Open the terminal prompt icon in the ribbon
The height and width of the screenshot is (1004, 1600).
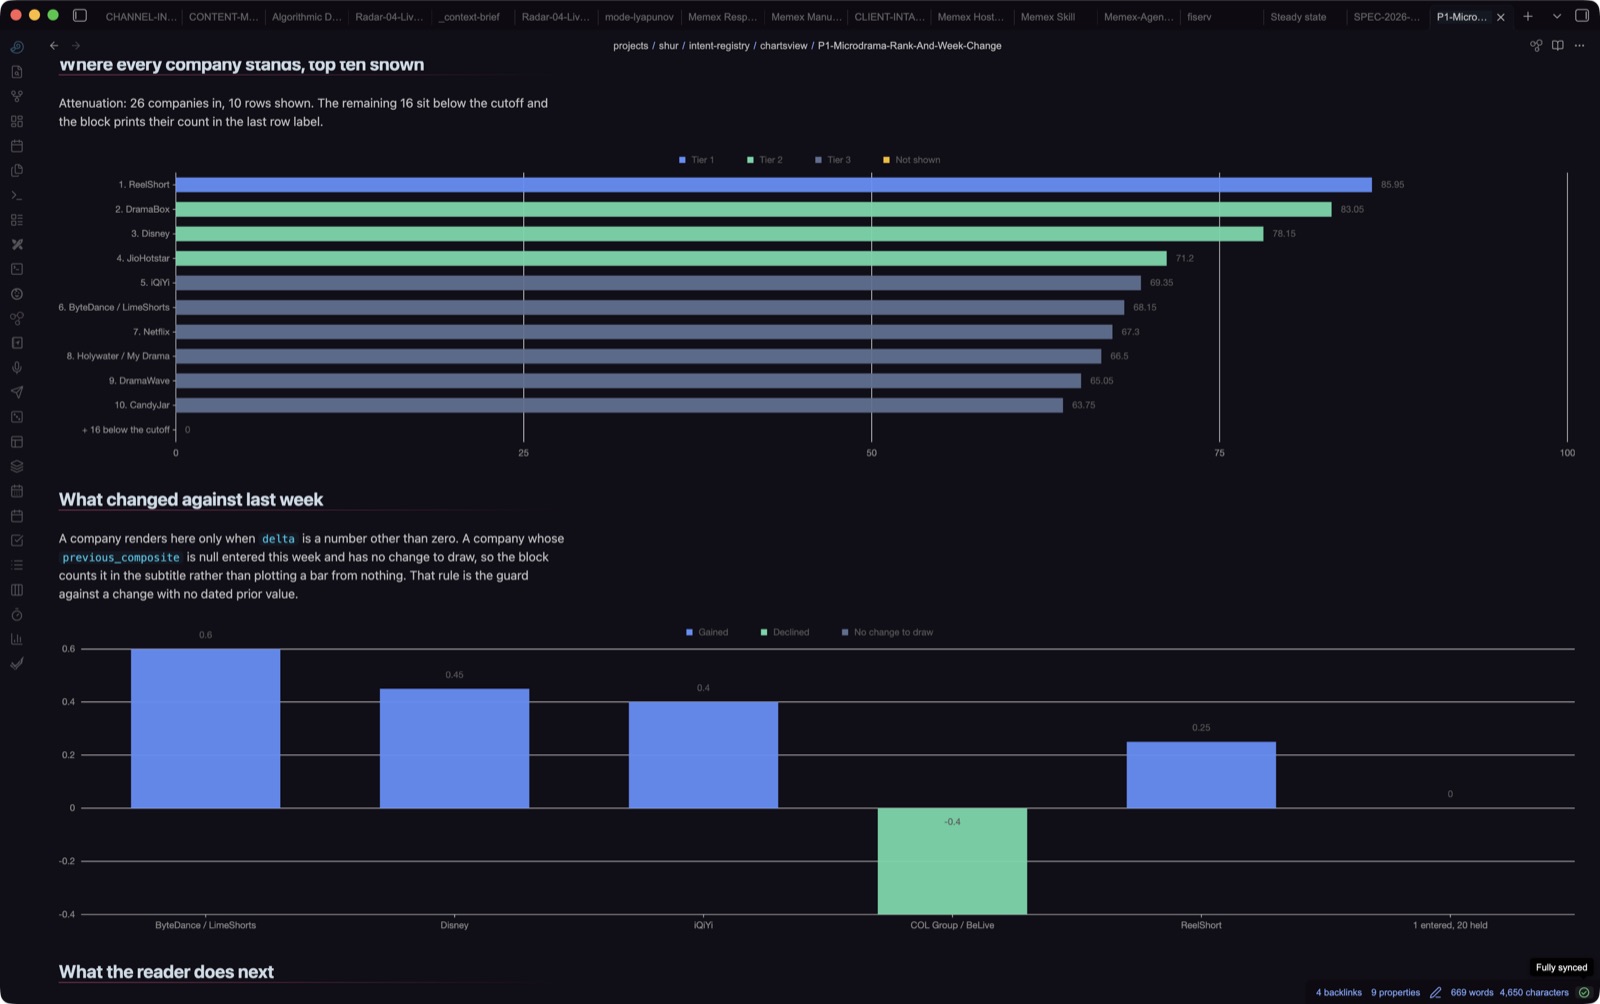pyautogui.click(x=17, y=195)
